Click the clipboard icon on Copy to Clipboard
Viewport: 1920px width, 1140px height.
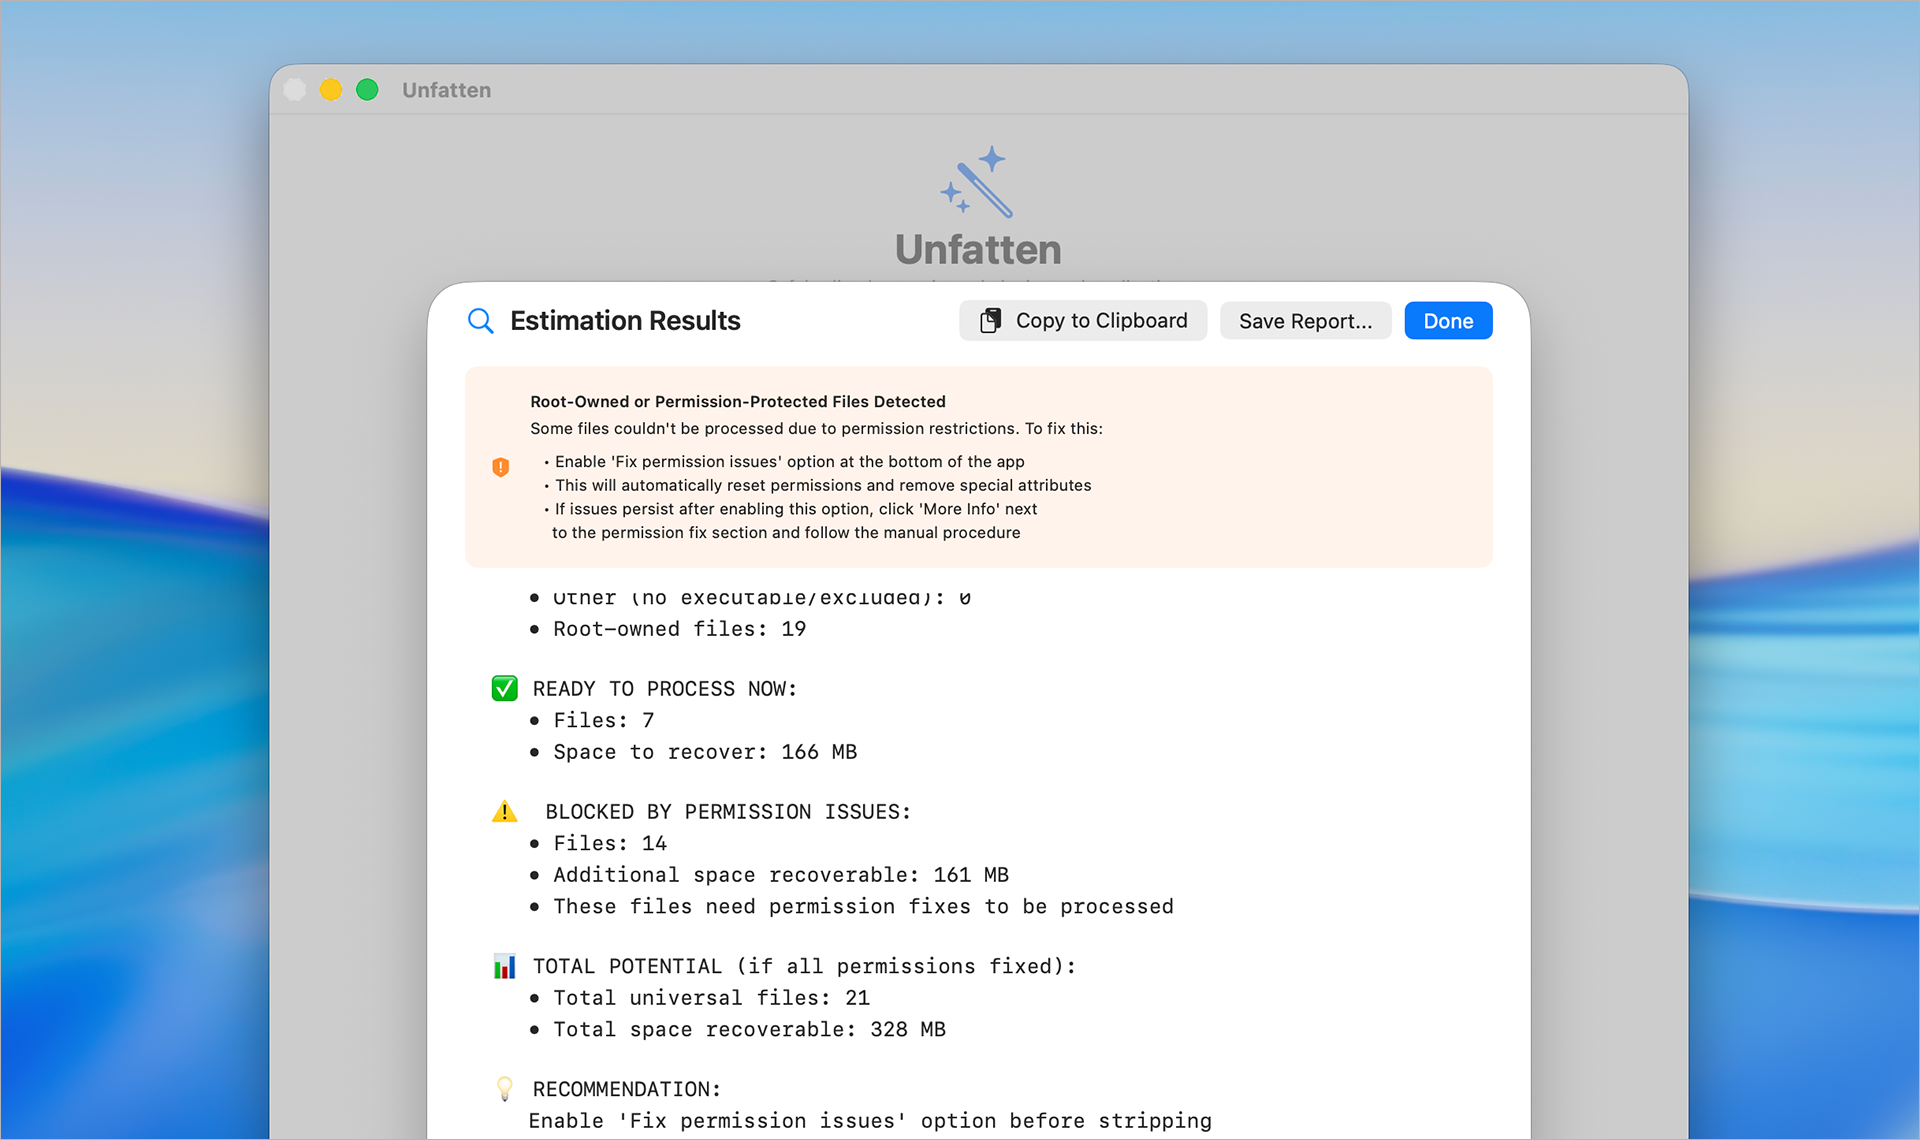(990, 320)
